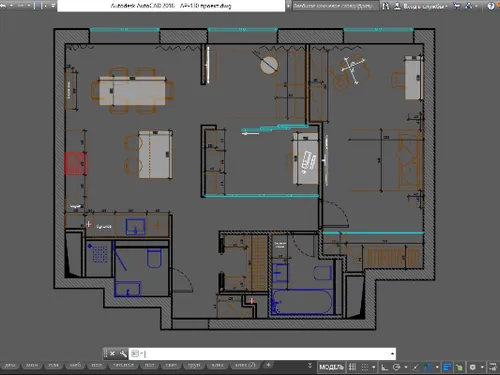The width and height of the screenshot is (500, 375).
Task: Click the Redo arrow in quick access toolbar
Action: coord(21,6)
